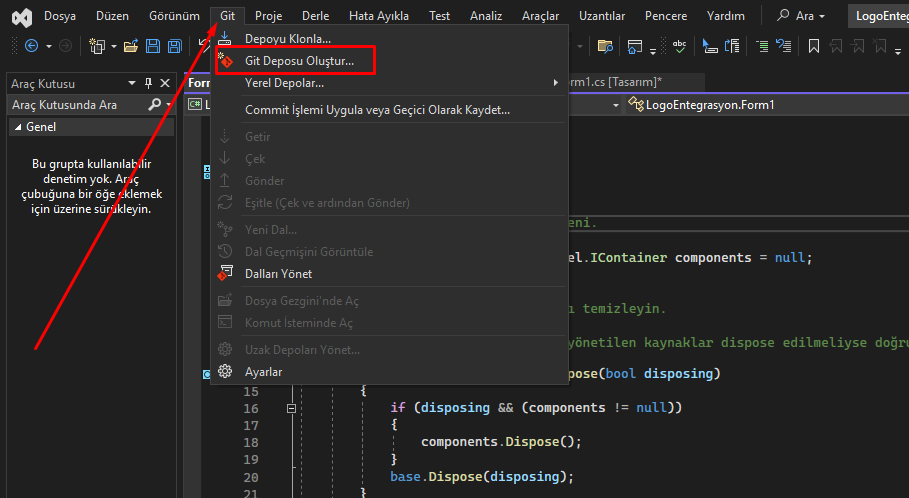Click the LogoEntegrasyon.Form1 class icon
The width and height of the screenshot is (909, 498).
(x=636, y=104)
